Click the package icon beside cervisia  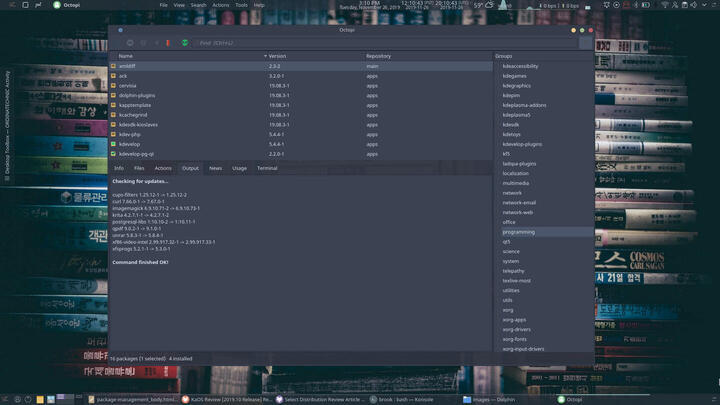[x=113, y=86]
